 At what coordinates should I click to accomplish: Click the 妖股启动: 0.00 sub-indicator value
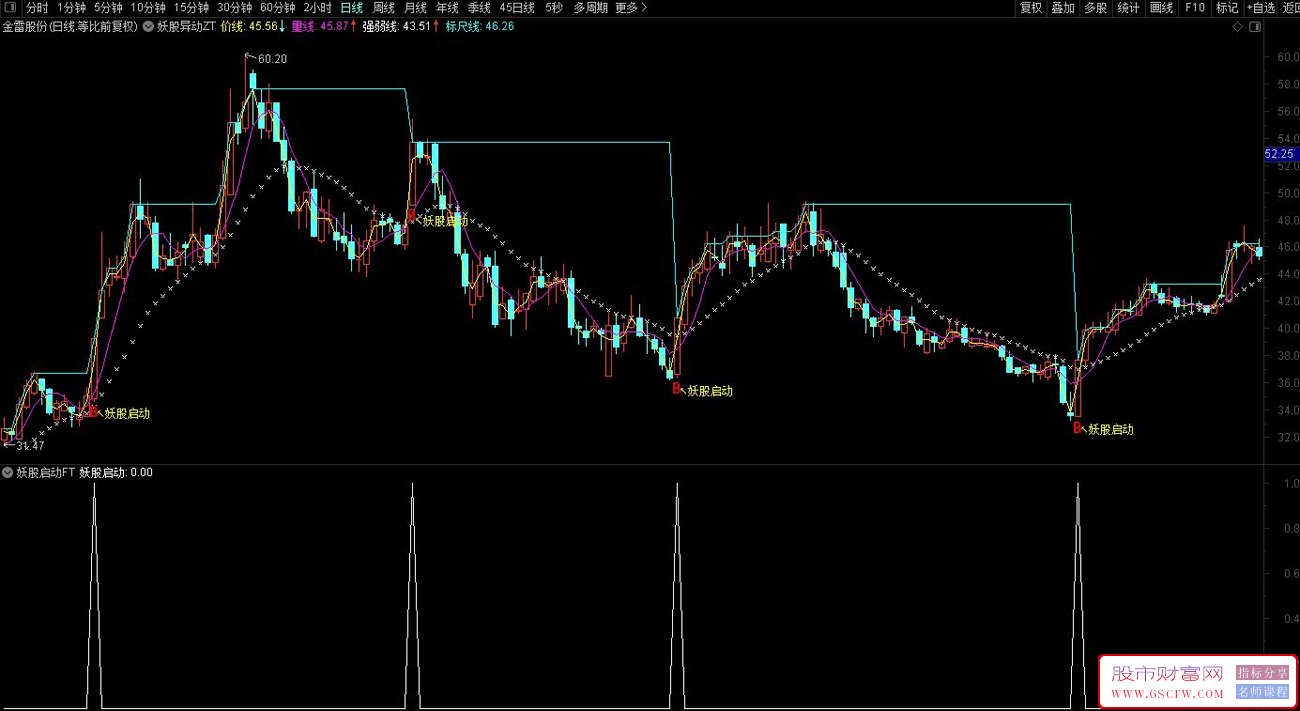click(x=116, y=472)
